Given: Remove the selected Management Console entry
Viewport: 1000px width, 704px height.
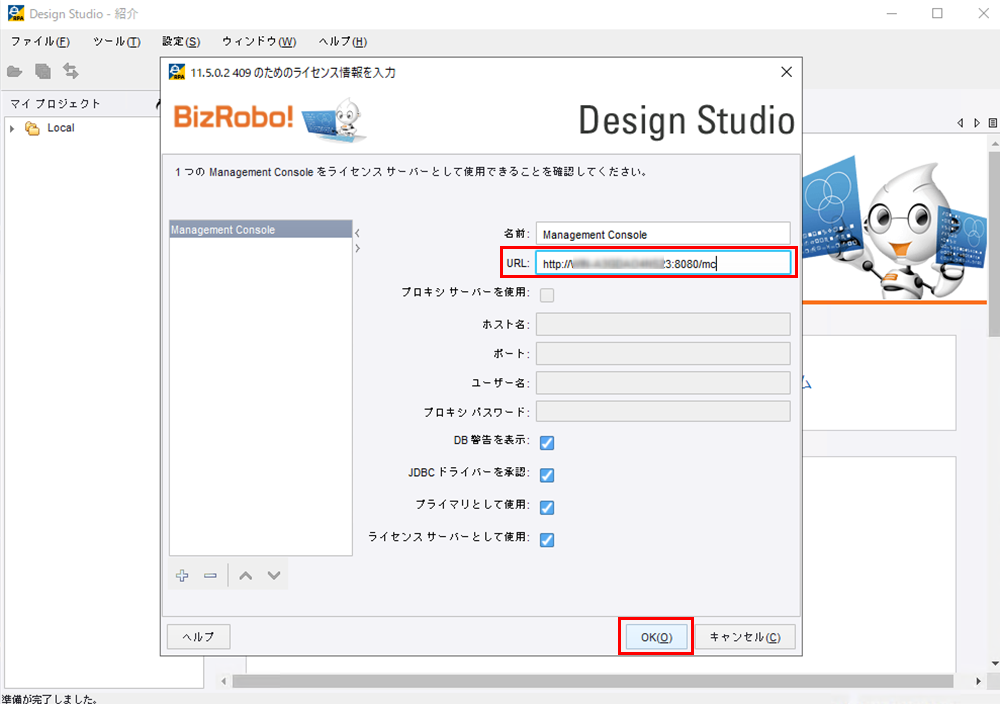Looking at the screenshot, I should tap(210, 576).
